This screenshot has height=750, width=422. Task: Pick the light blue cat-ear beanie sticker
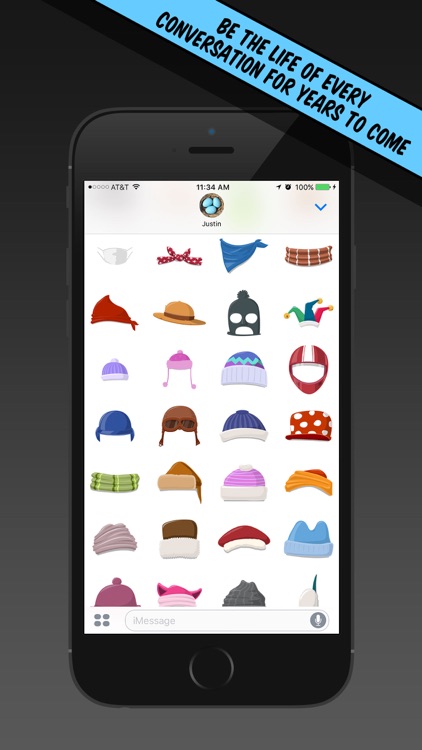pos(309,539)
